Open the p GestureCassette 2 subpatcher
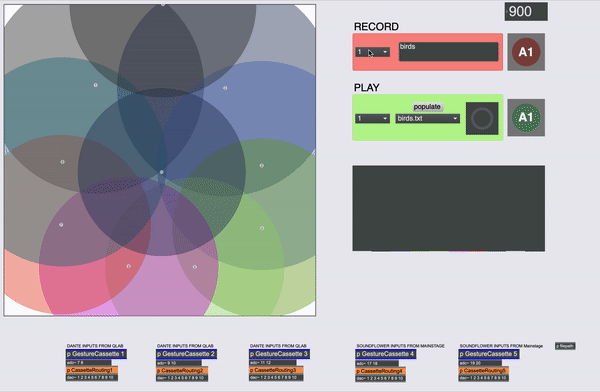 pos(186,354)
